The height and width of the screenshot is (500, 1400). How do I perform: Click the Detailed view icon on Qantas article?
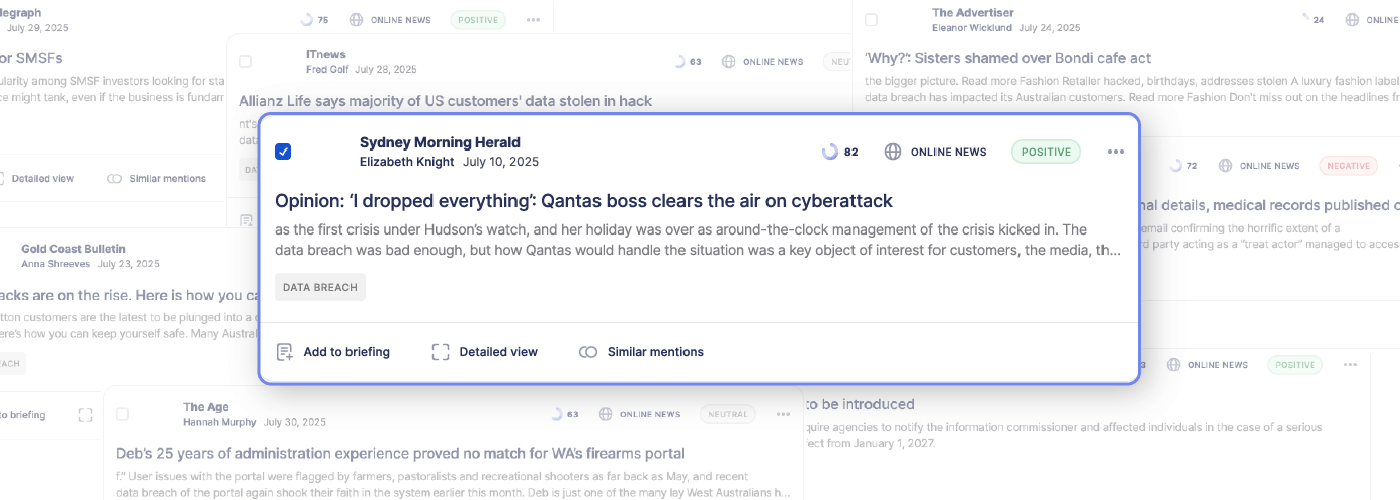coord(440,352)
